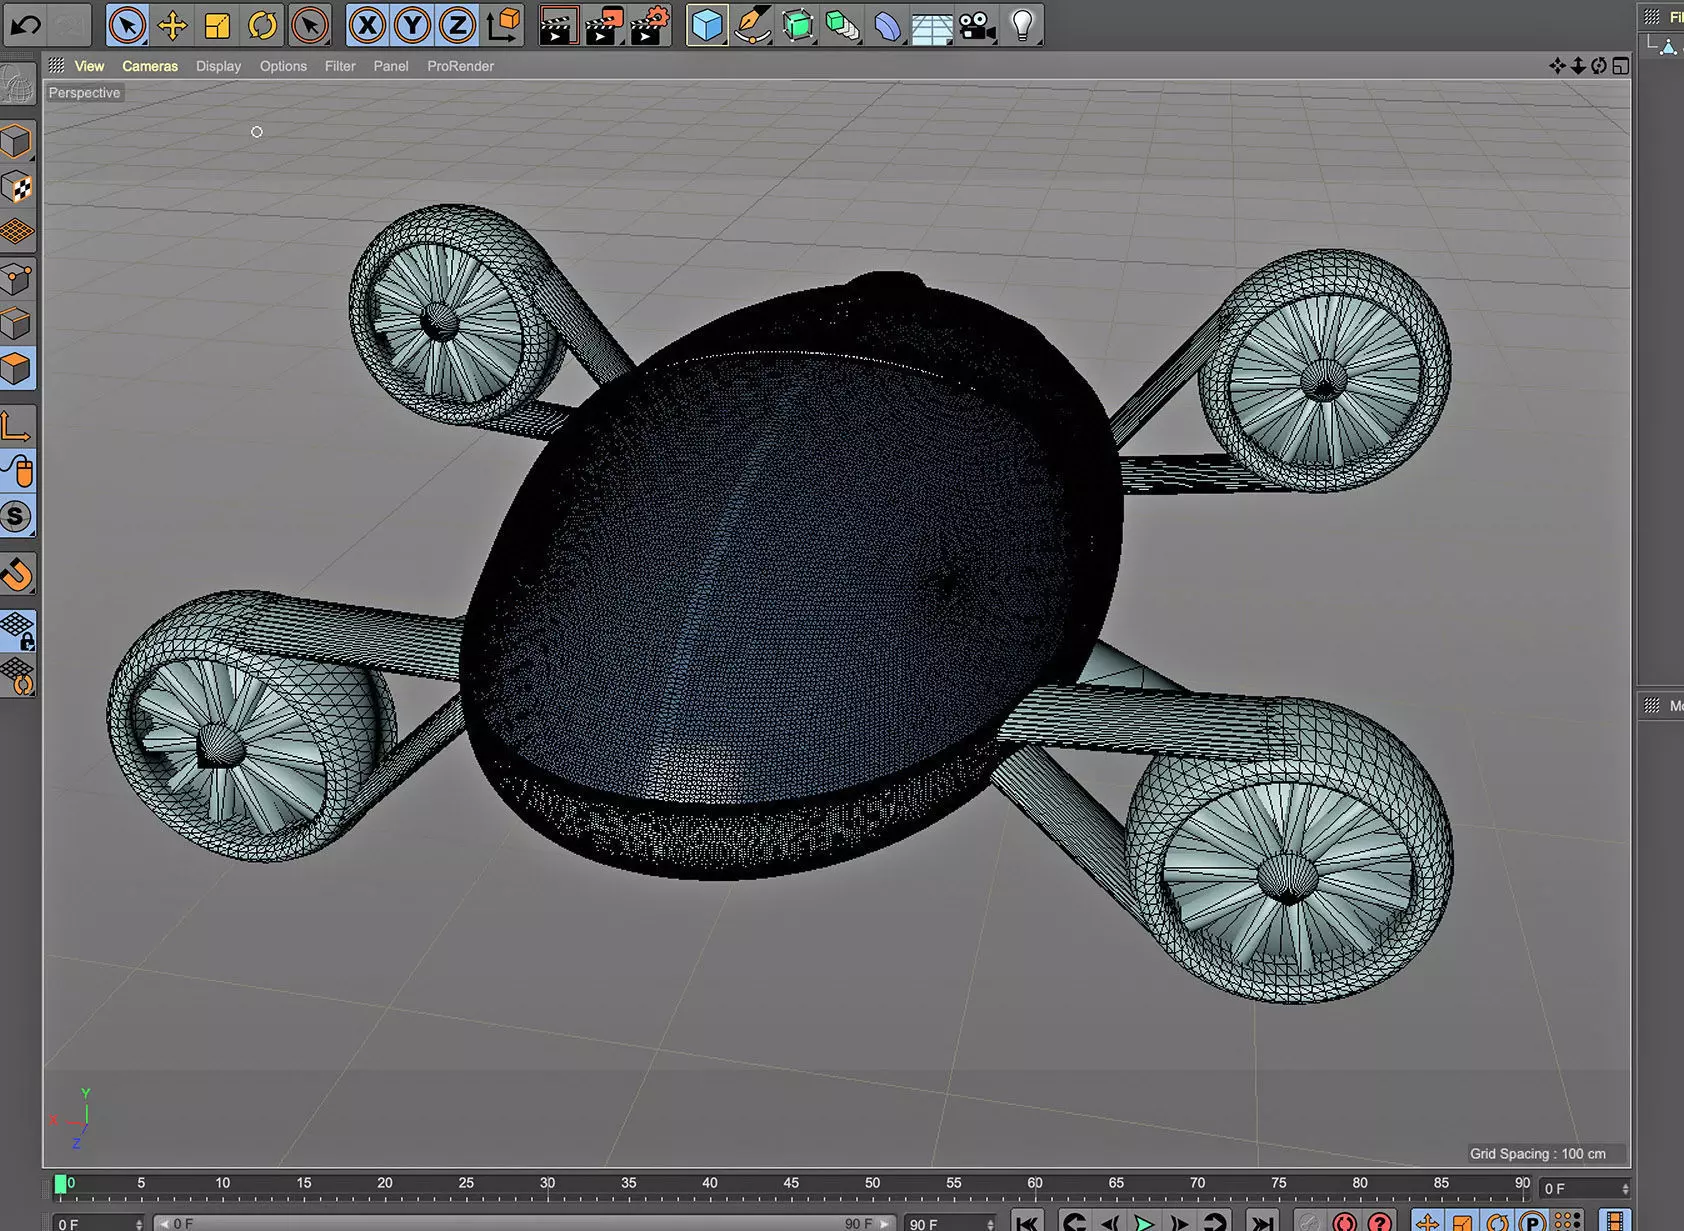Add a Light object bulb icon
The image size is (1684, 1231).
point(1022,25)
